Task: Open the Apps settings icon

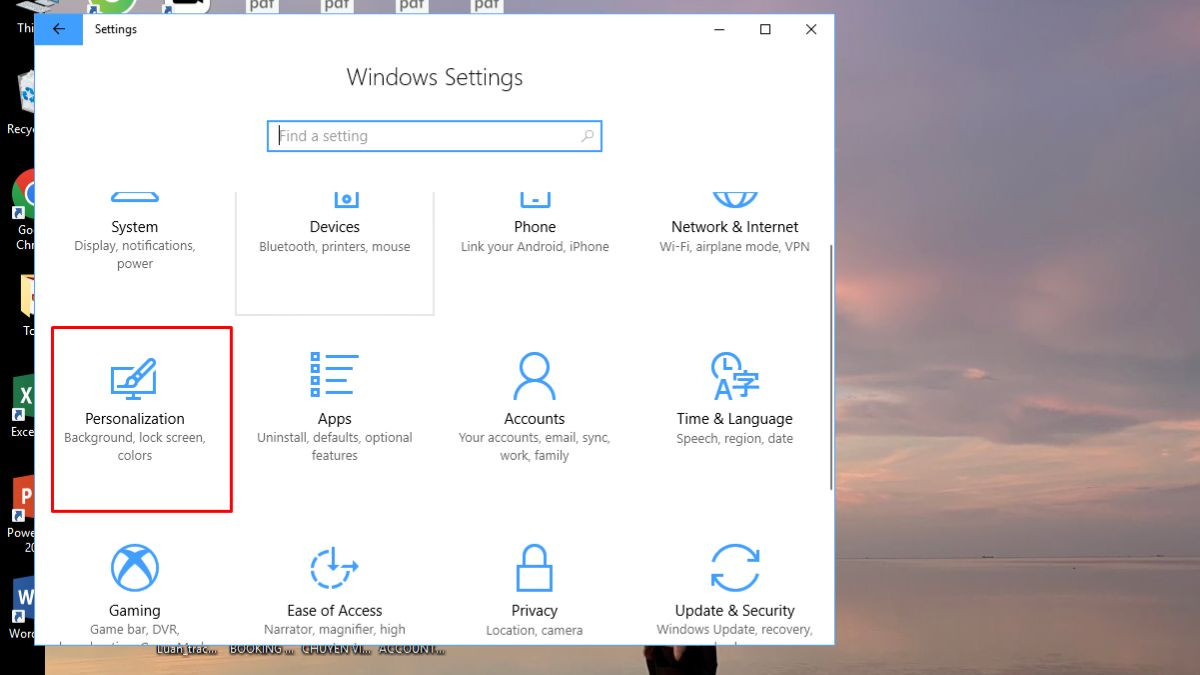Action: 334,375
